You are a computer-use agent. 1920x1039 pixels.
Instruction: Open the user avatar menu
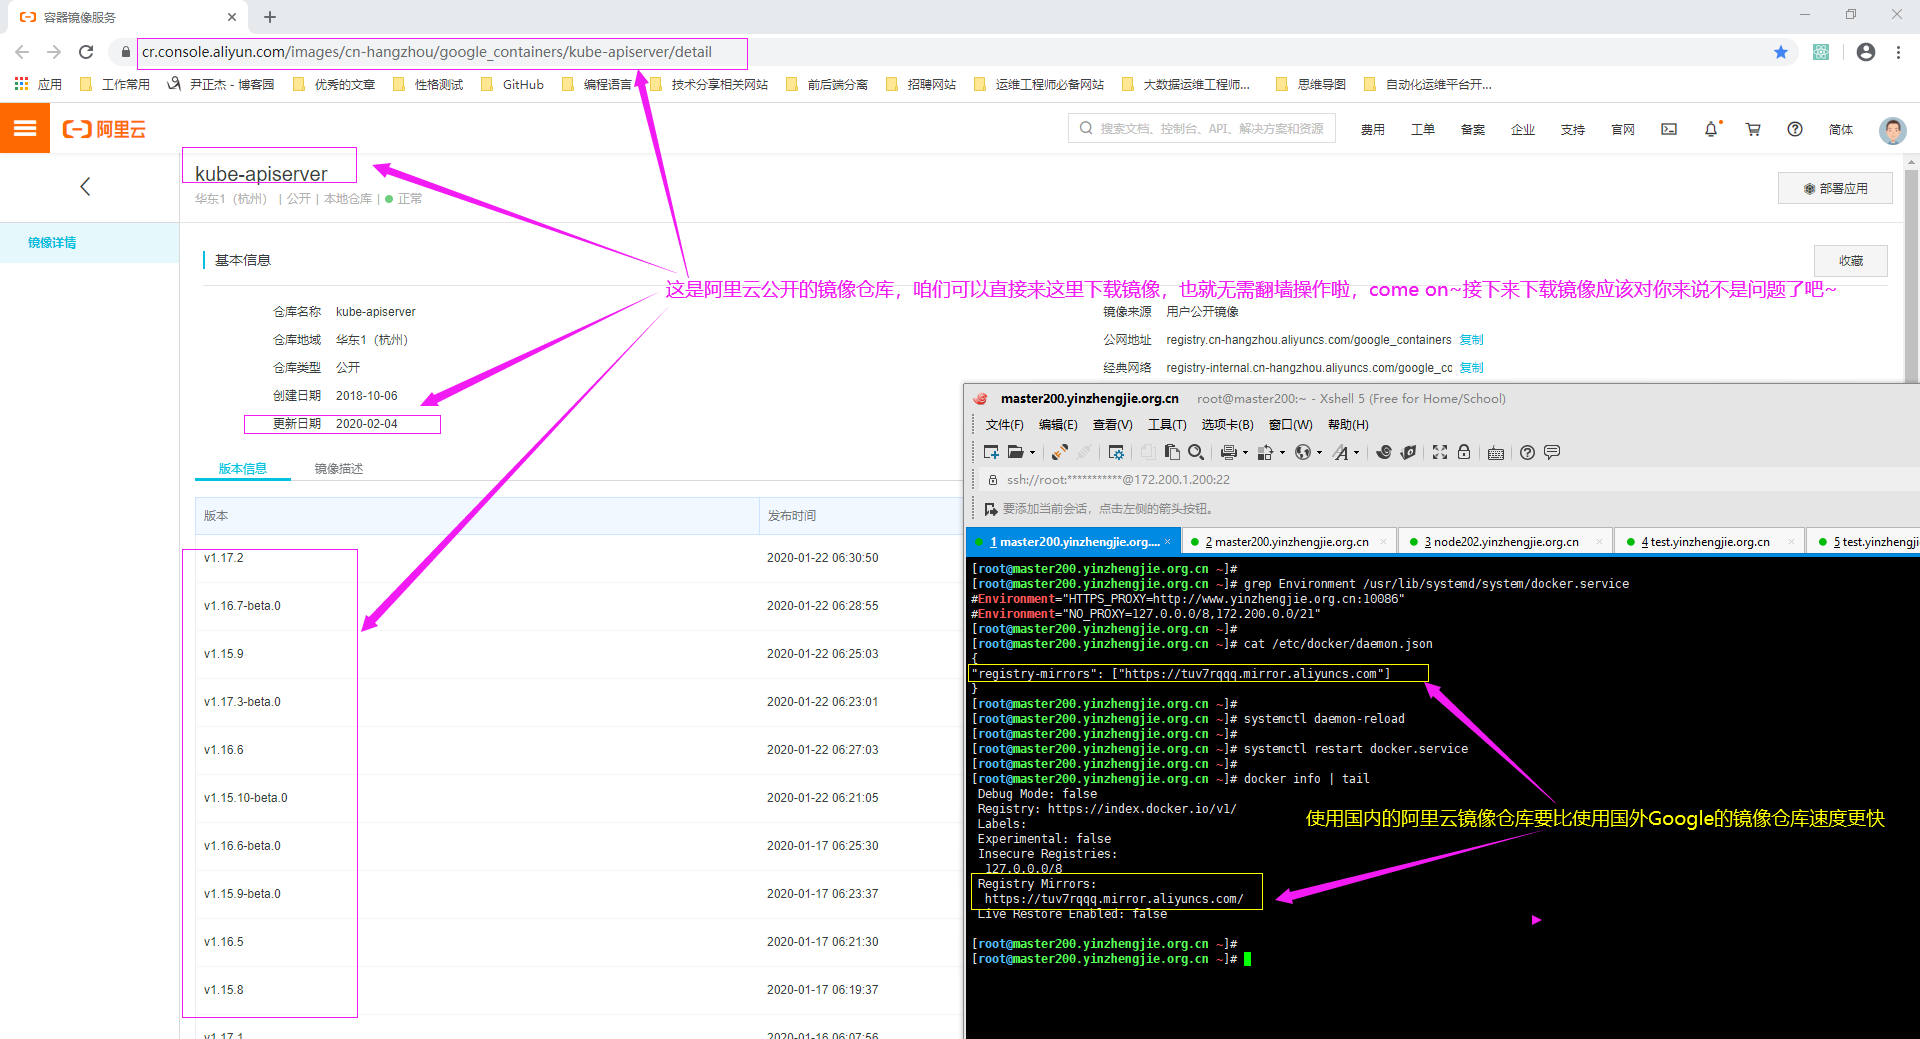pyautogui.click(x=1892, y=129)
